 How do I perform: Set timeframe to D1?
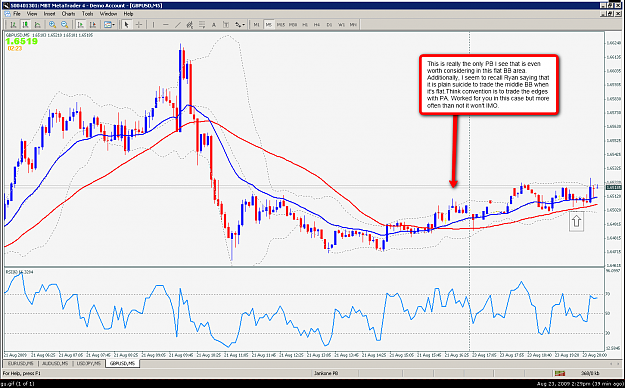coord(329,25)
